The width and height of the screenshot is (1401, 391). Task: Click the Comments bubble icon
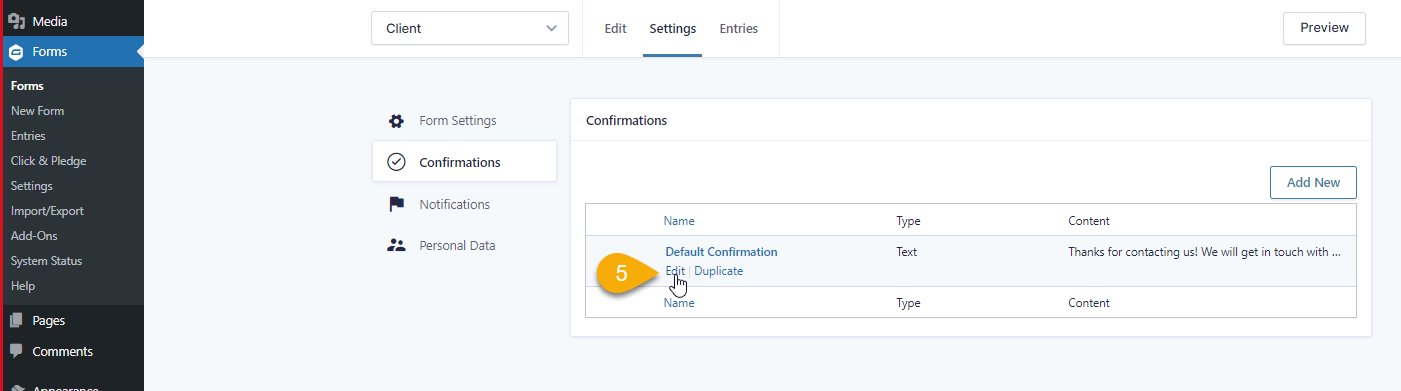click(16, 352)
